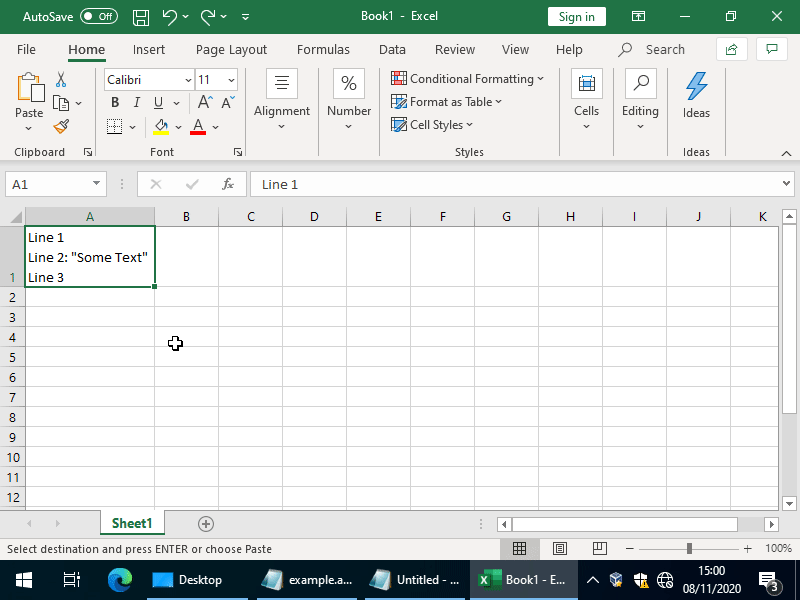
Task: Expand the Paste options arrow
Action: pyautogui.click(x=29, y=128)
